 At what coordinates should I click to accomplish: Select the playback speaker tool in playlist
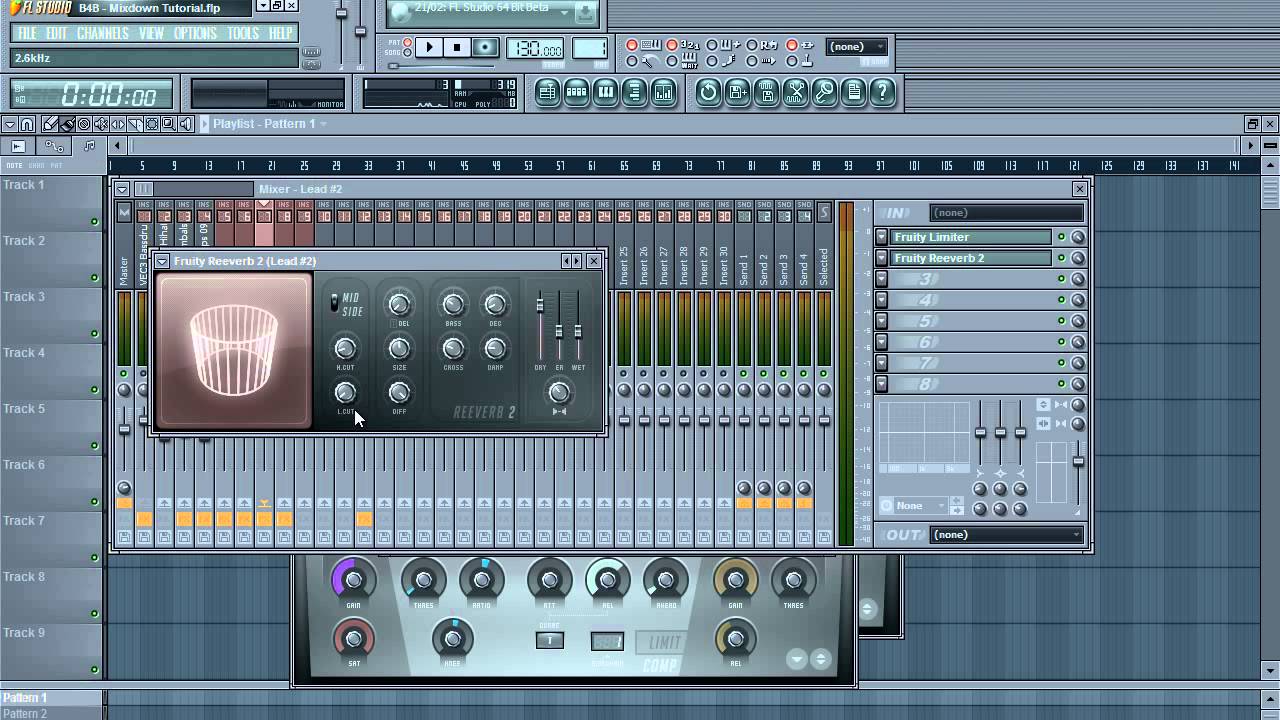[x=186, y=124]
